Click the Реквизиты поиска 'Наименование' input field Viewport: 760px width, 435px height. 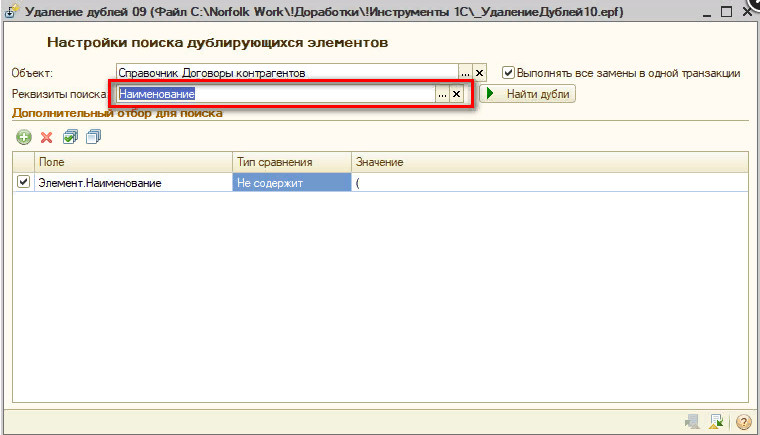point(275,93)
